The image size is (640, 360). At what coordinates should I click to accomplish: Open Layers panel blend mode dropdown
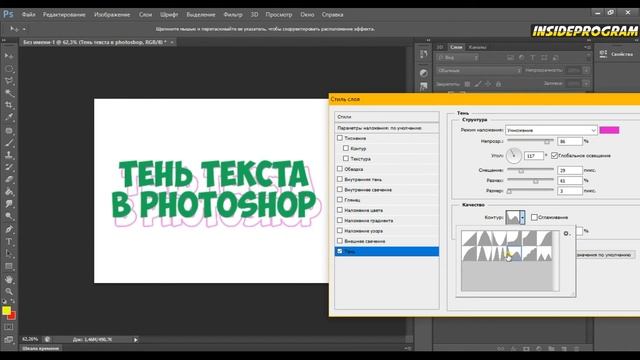click(478, 71)
